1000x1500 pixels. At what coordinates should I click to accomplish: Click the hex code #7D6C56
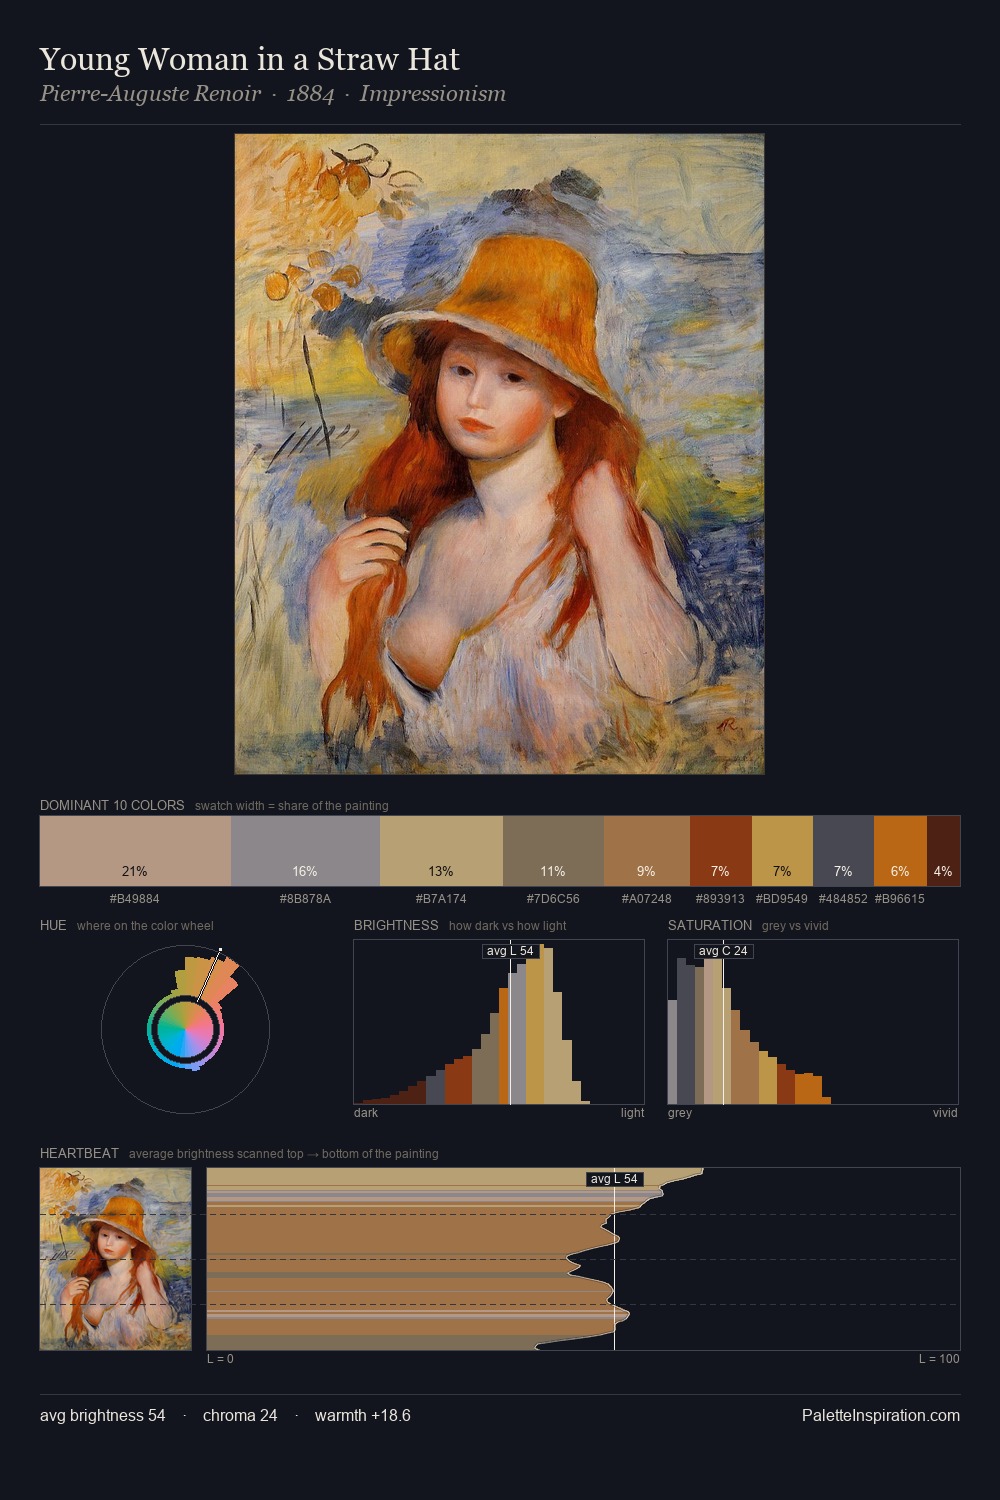(x=553, y=899)
